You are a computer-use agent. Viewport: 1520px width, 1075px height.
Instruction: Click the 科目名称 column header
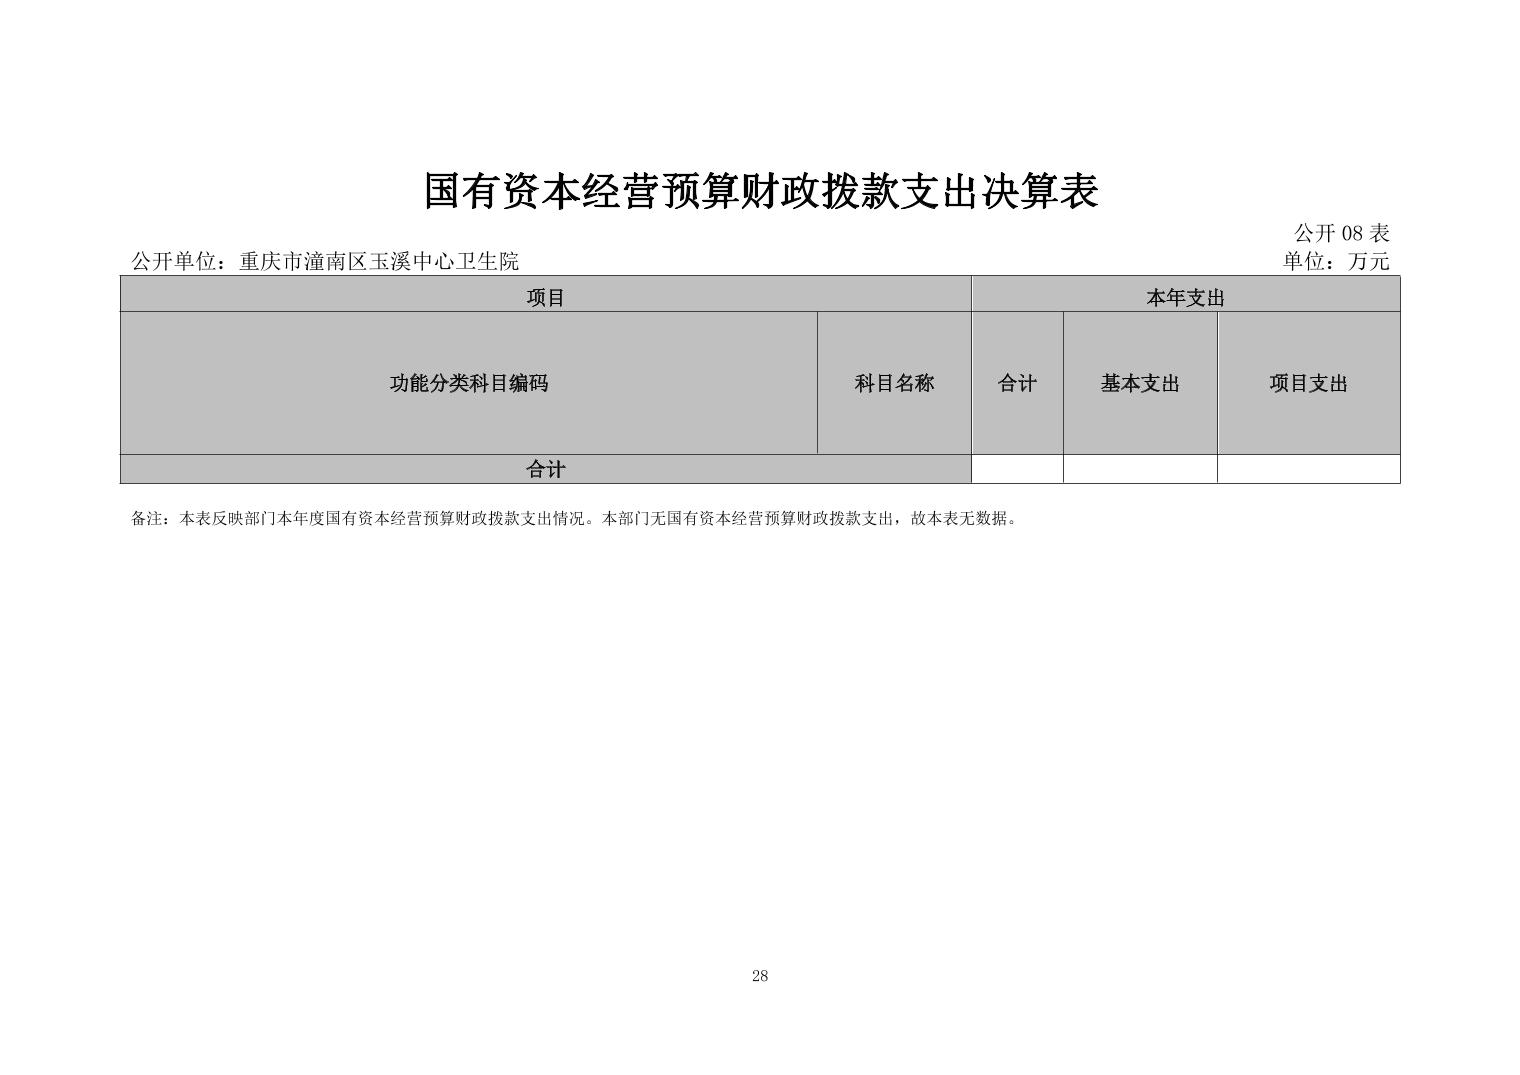894,383
